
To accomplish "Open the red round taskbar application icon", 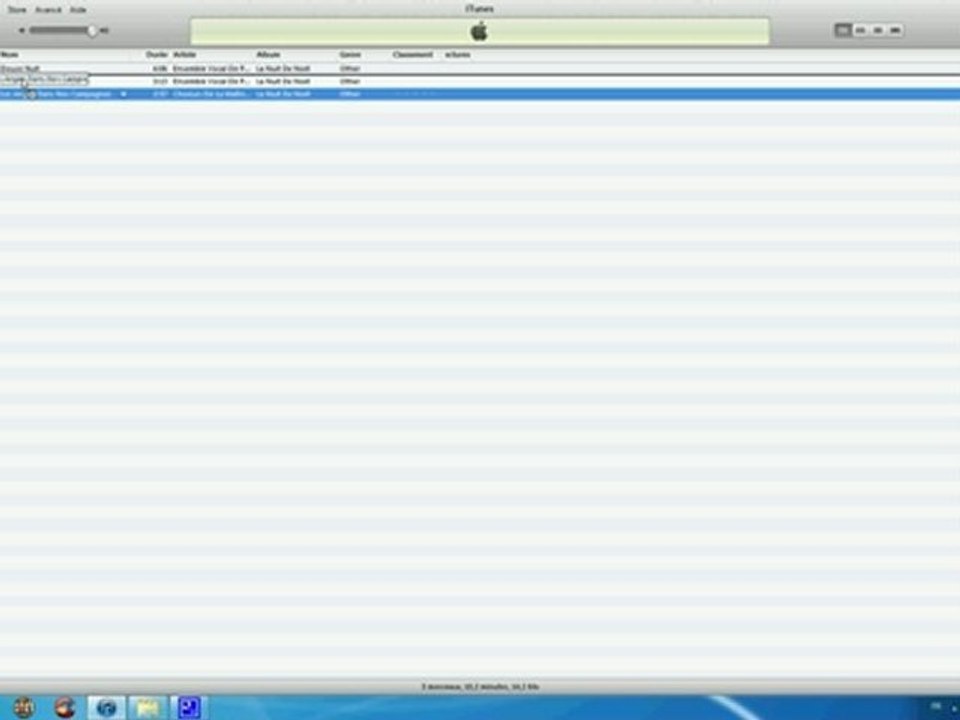I will point(65,707).
